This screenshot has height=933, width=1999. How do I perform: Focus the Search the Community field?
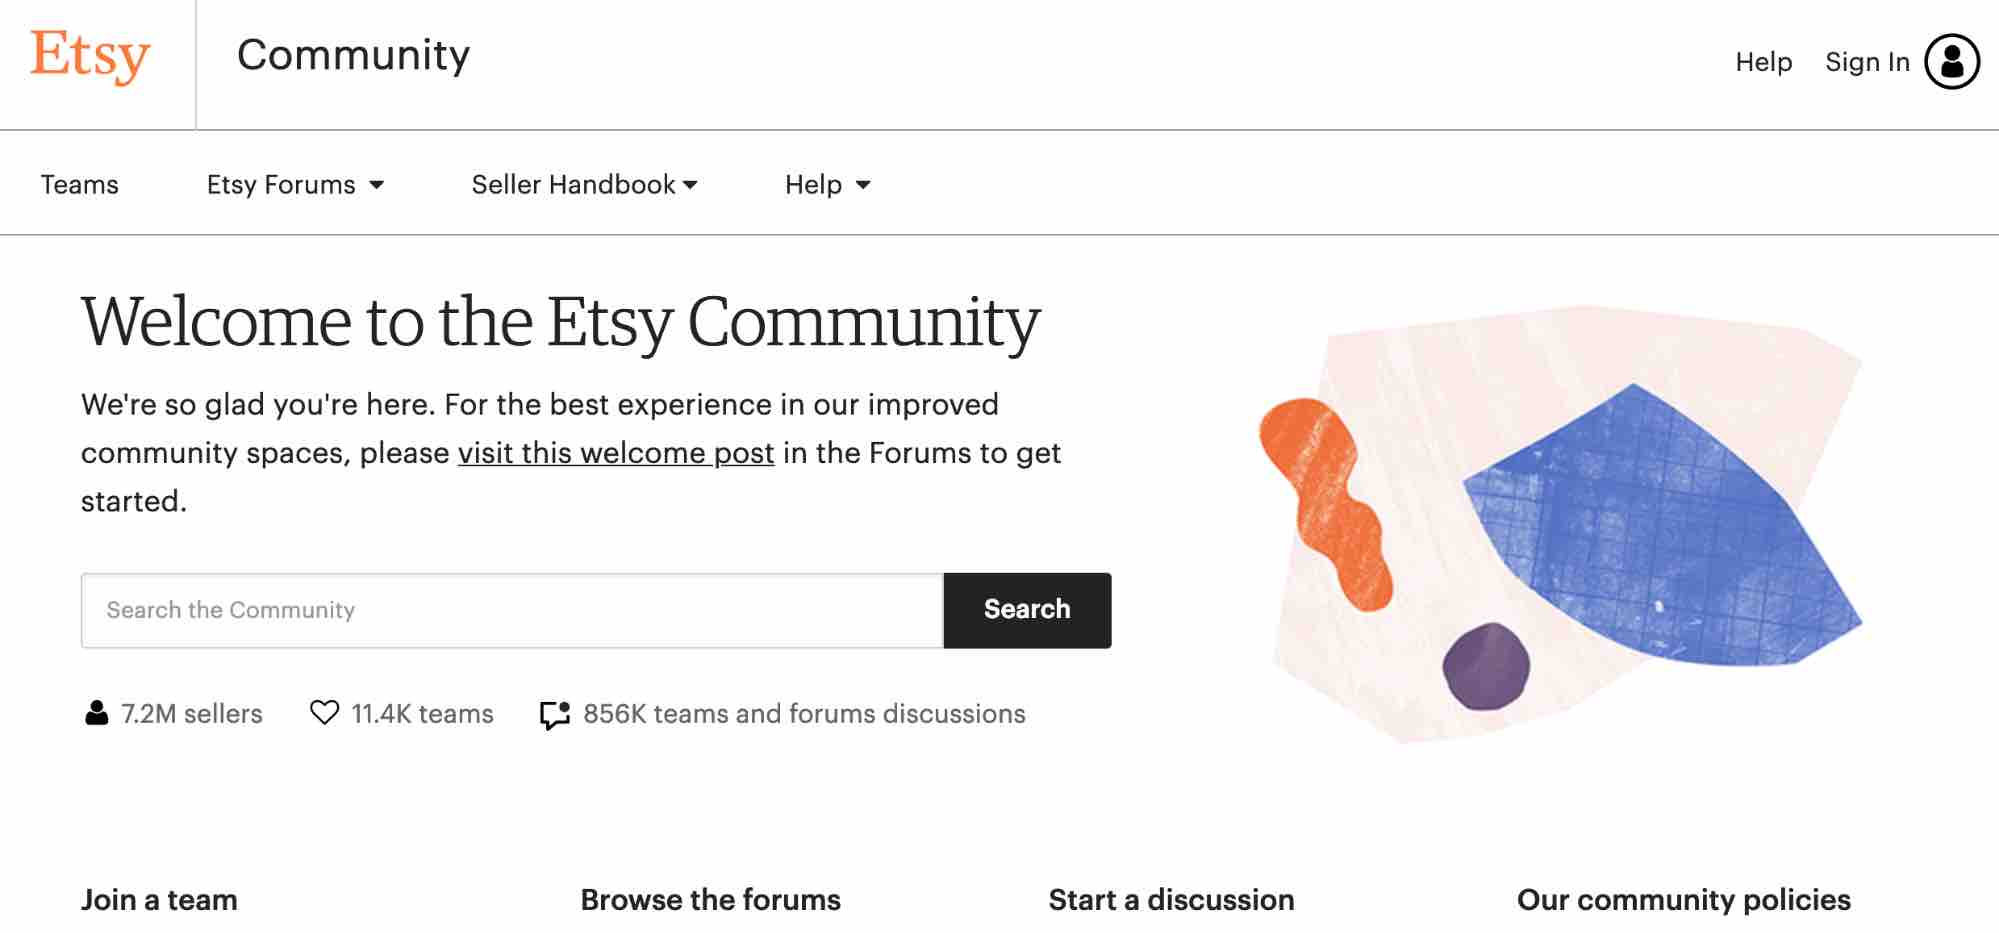click(x=512, y=610)
